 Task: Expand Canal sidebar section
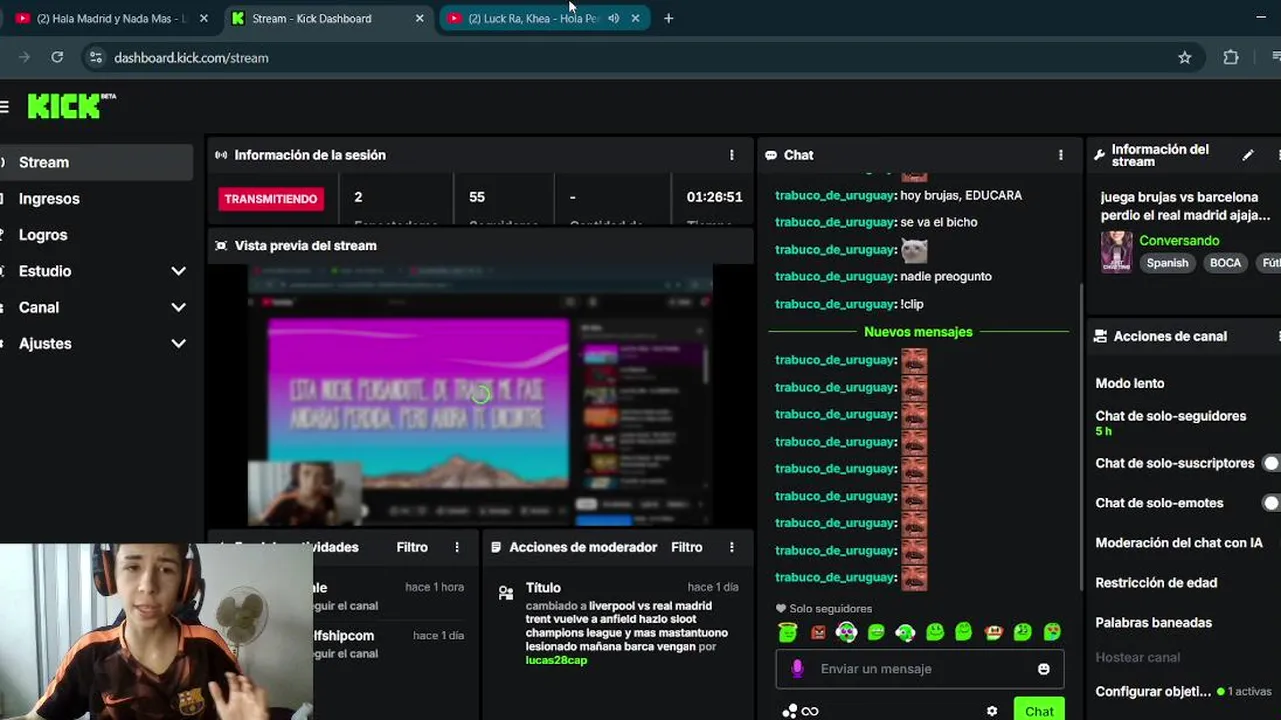click(178, 307)
